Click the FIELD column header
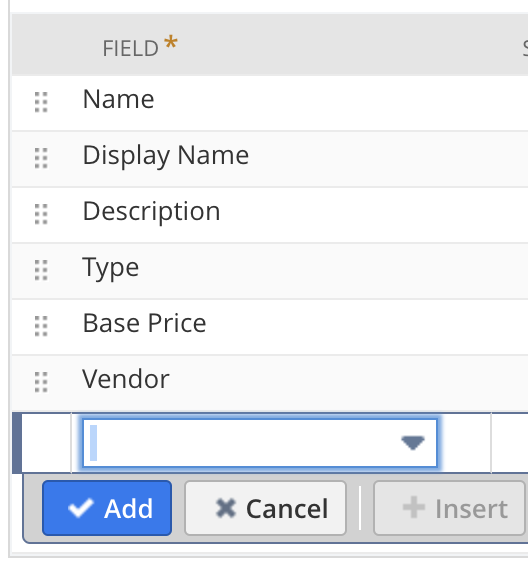The image size is (528, 584). (140, 47)
